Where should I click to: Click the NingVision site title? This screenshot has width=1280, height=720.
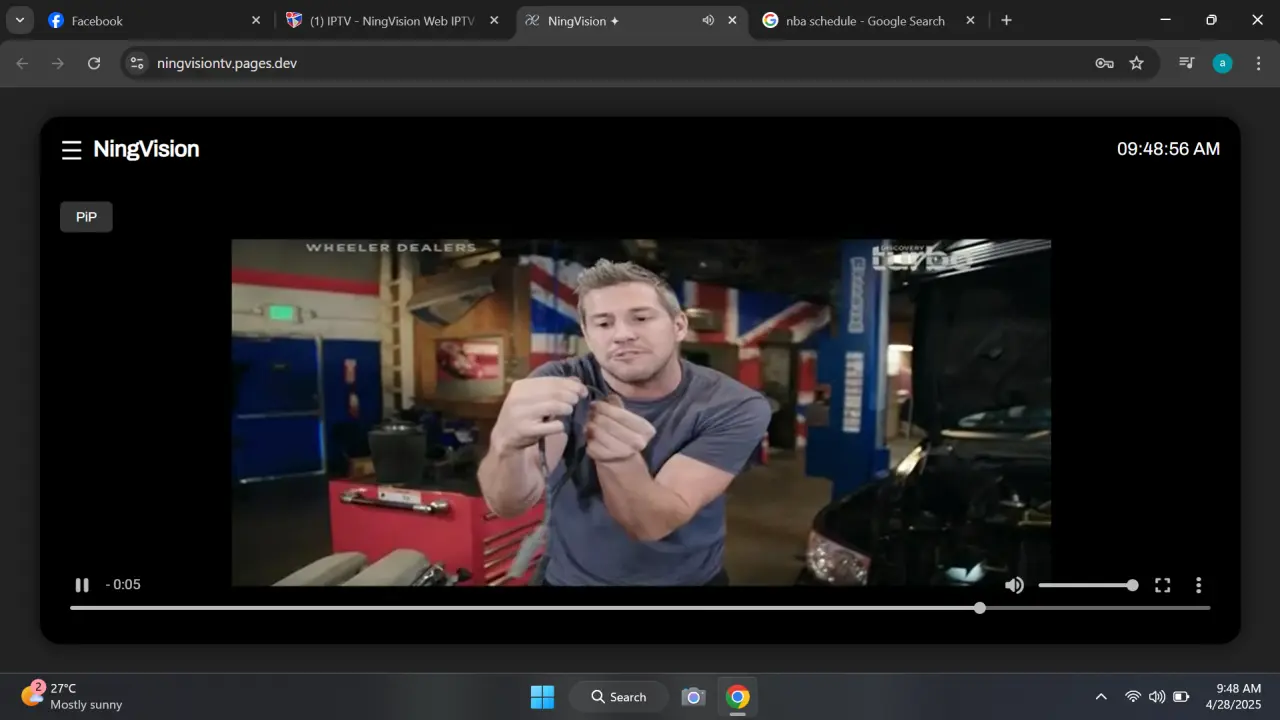pyautogui.click(x=146, y=149)
